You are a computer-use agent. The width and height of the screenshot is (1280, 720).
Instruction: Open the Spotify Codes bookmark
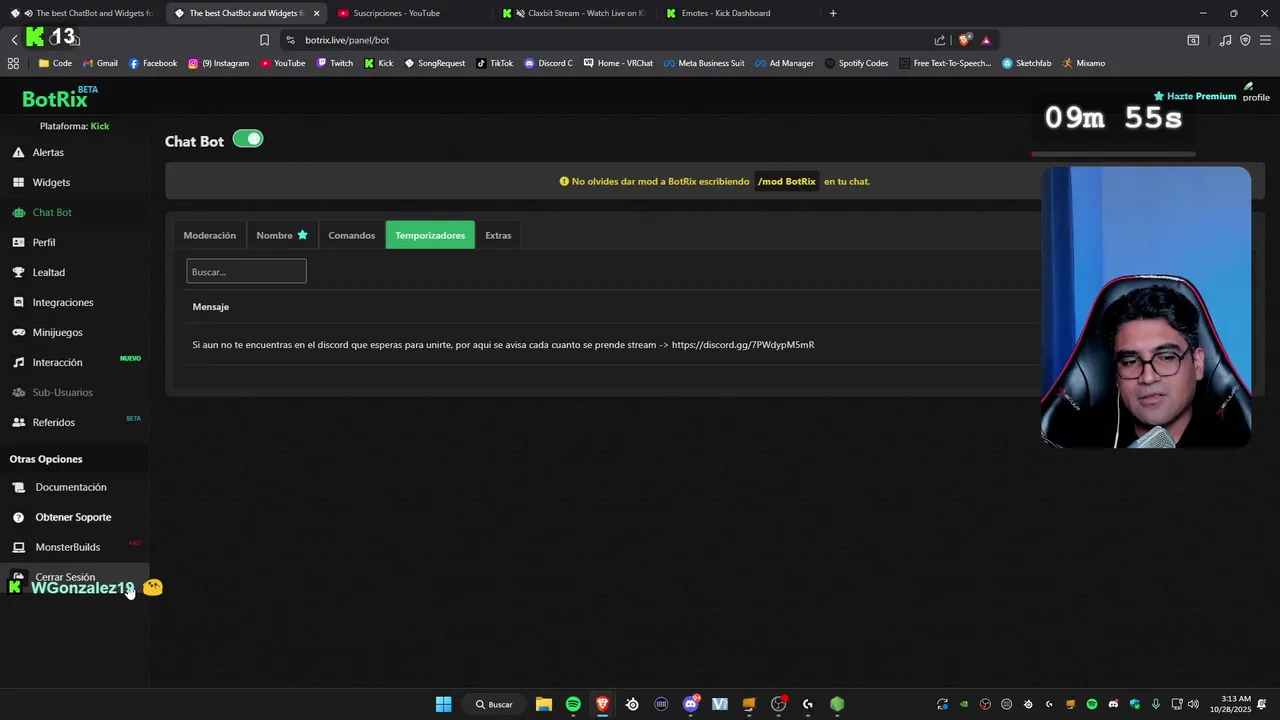(856, 63)
